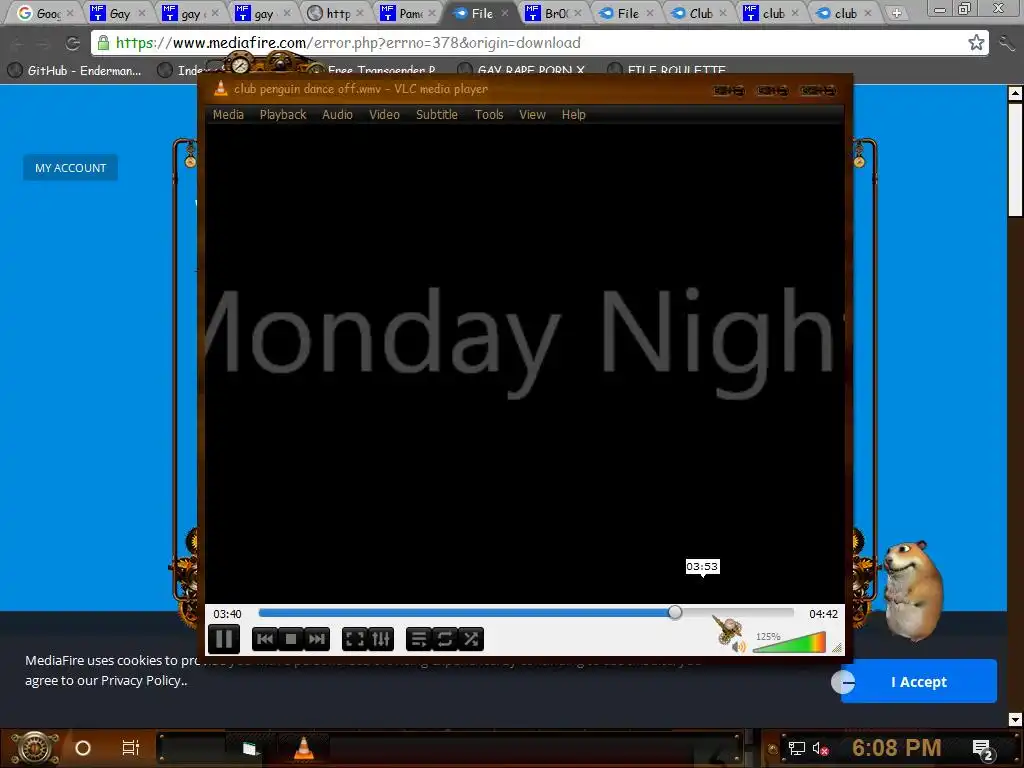Click the MediaFire URL address bar
This screenshot has width=1024, height=768.
[539, 42]
